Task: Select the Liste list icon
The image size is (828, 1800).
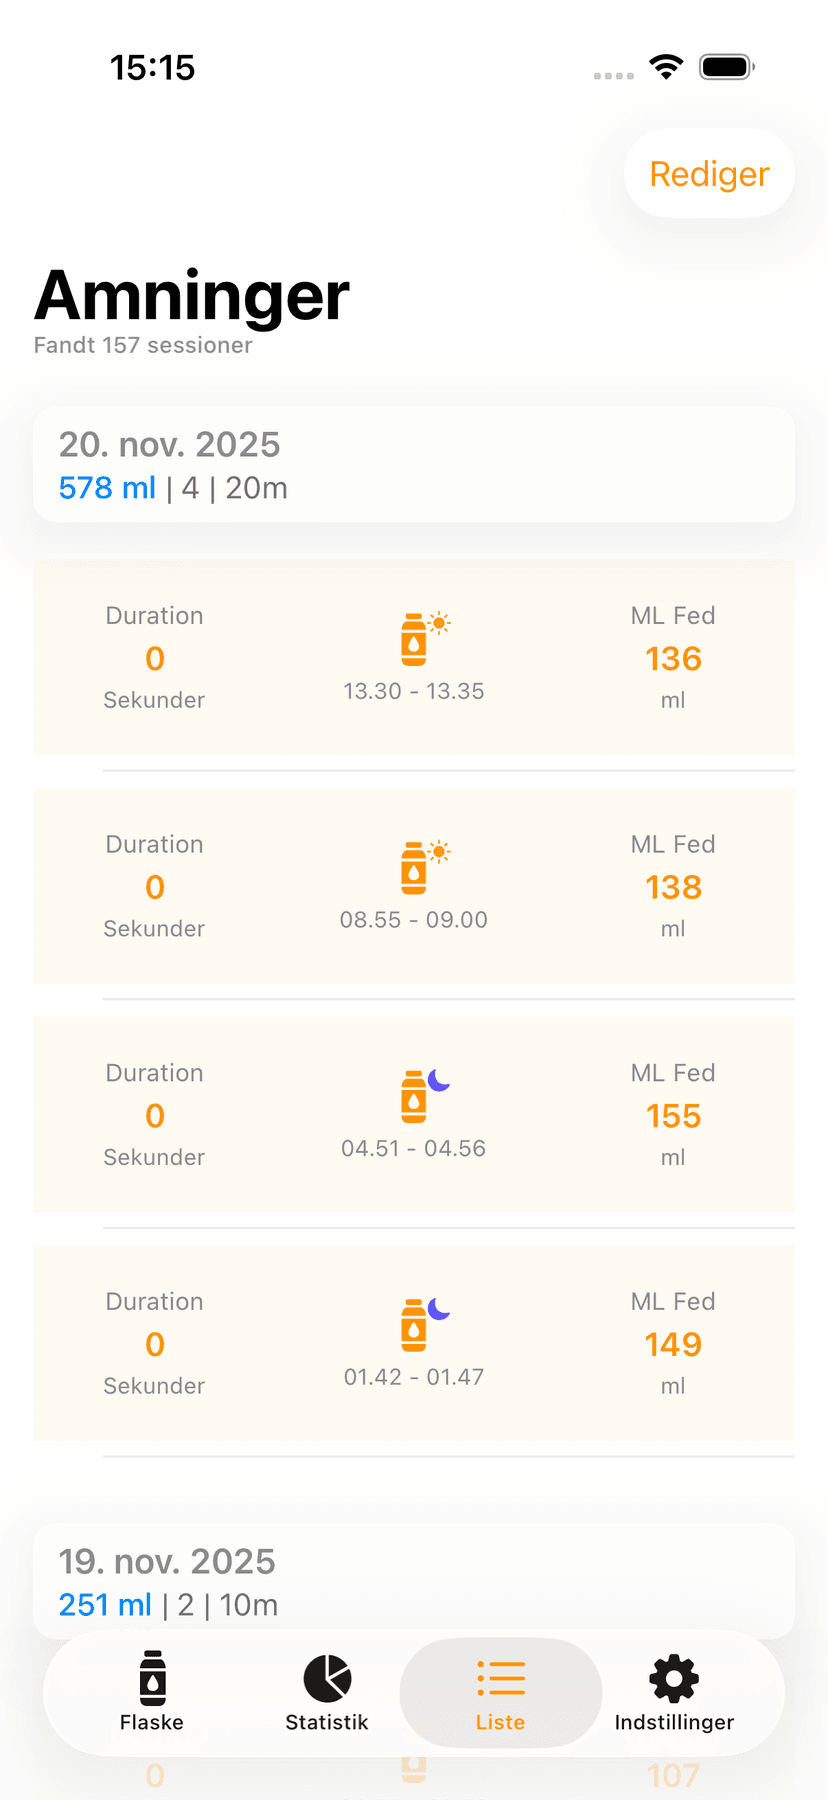Action: pos(501,1678)
